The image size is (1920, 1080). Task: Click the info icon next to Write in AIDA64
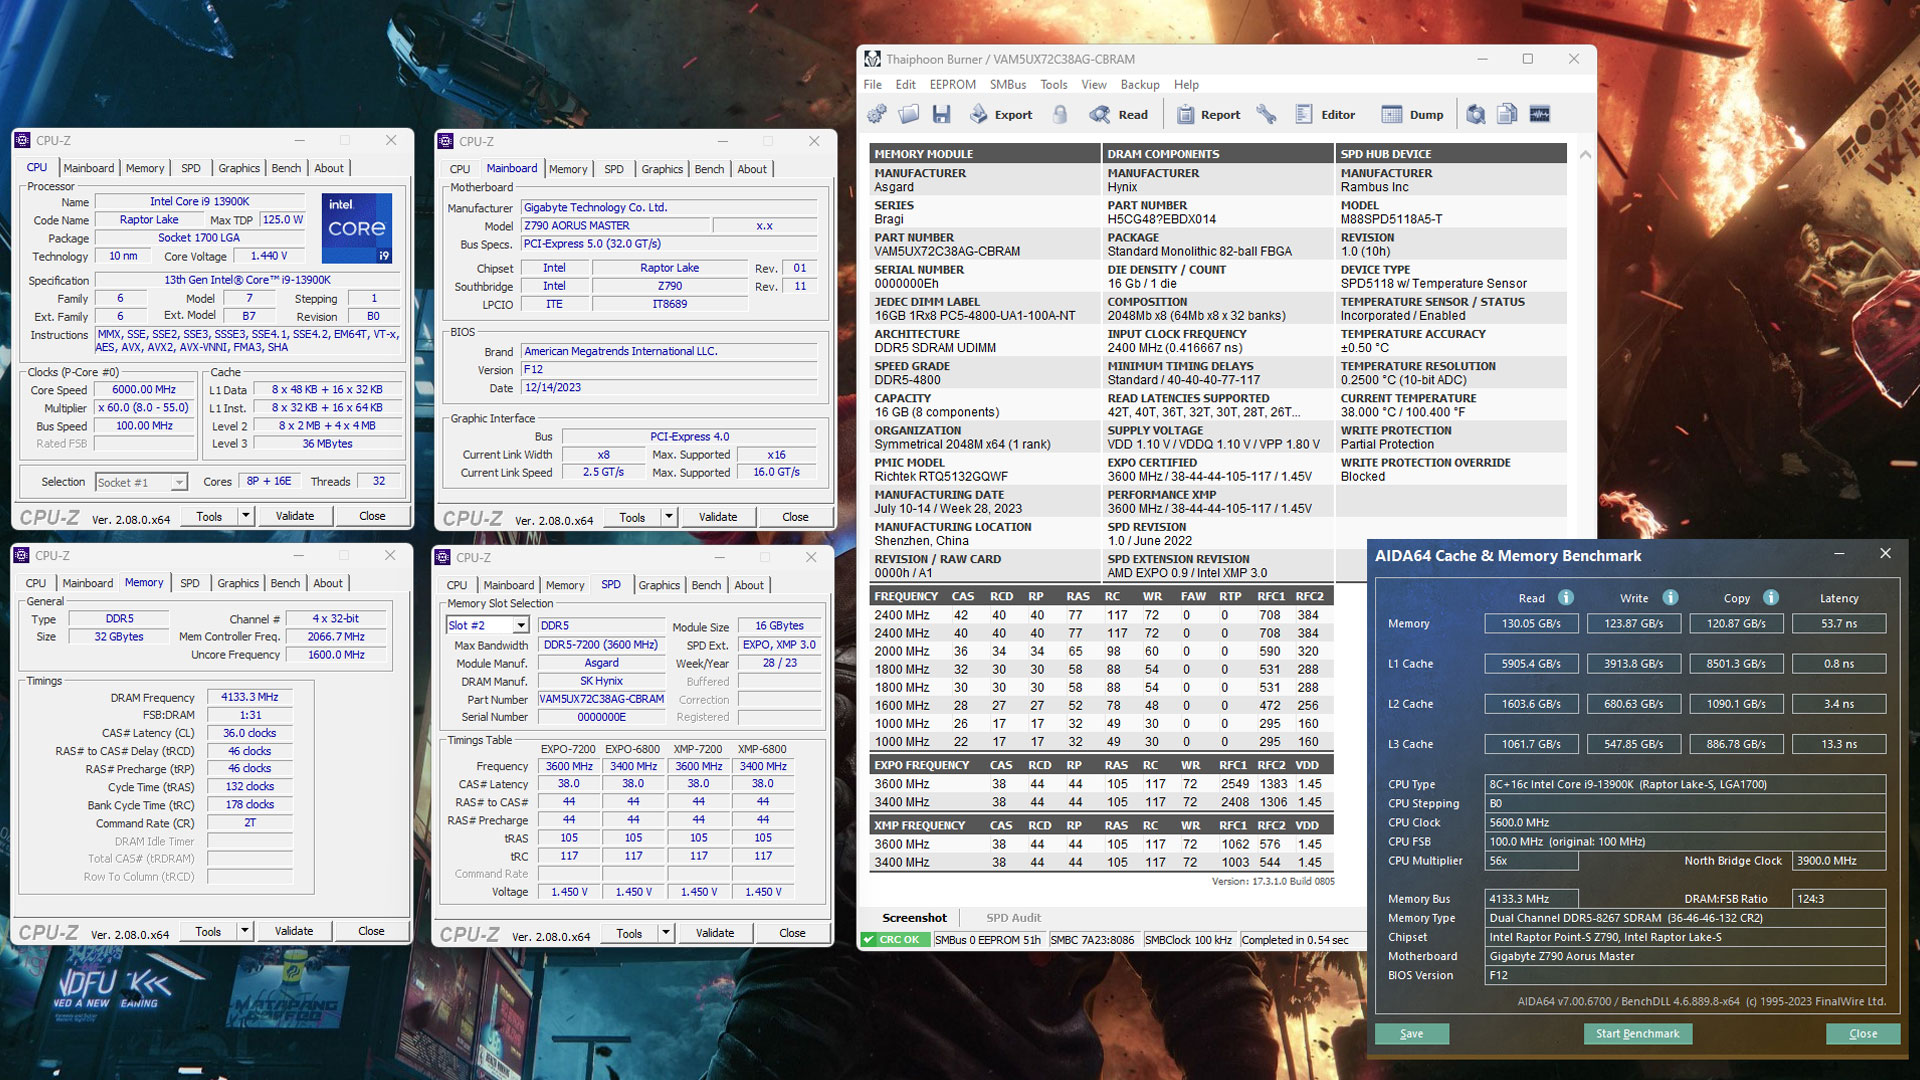tap(1670, 597)
